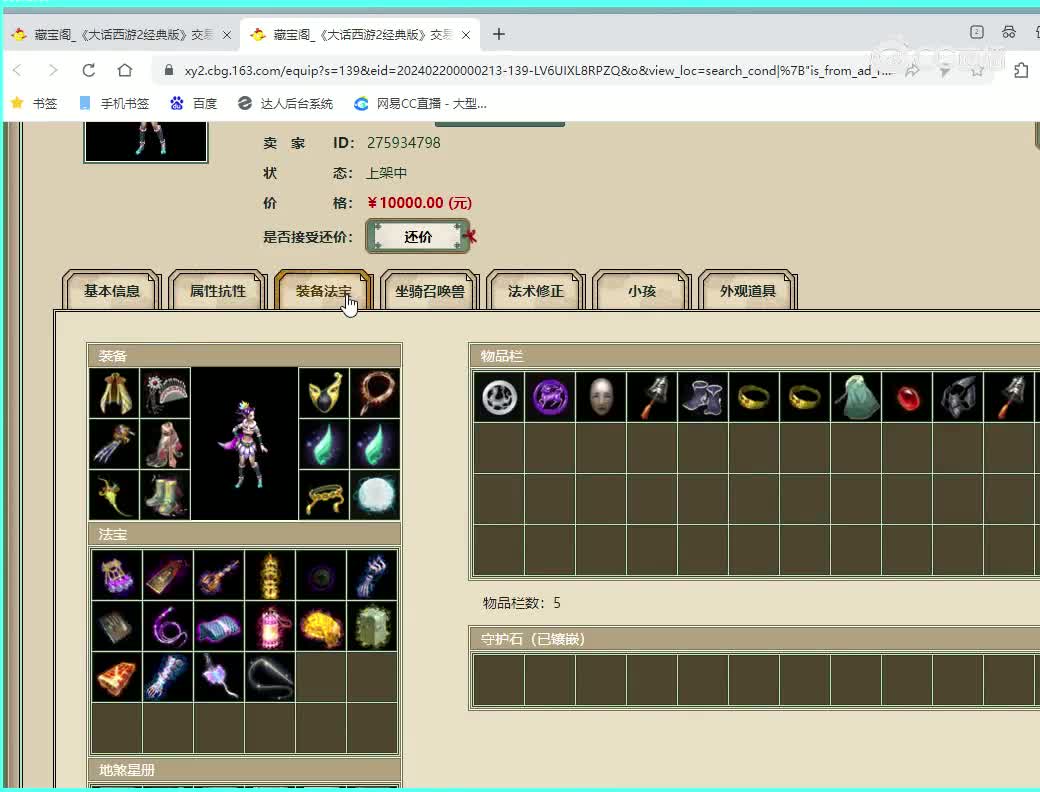
Task: Click the purple boots inventory item
Action: point(703,397)
